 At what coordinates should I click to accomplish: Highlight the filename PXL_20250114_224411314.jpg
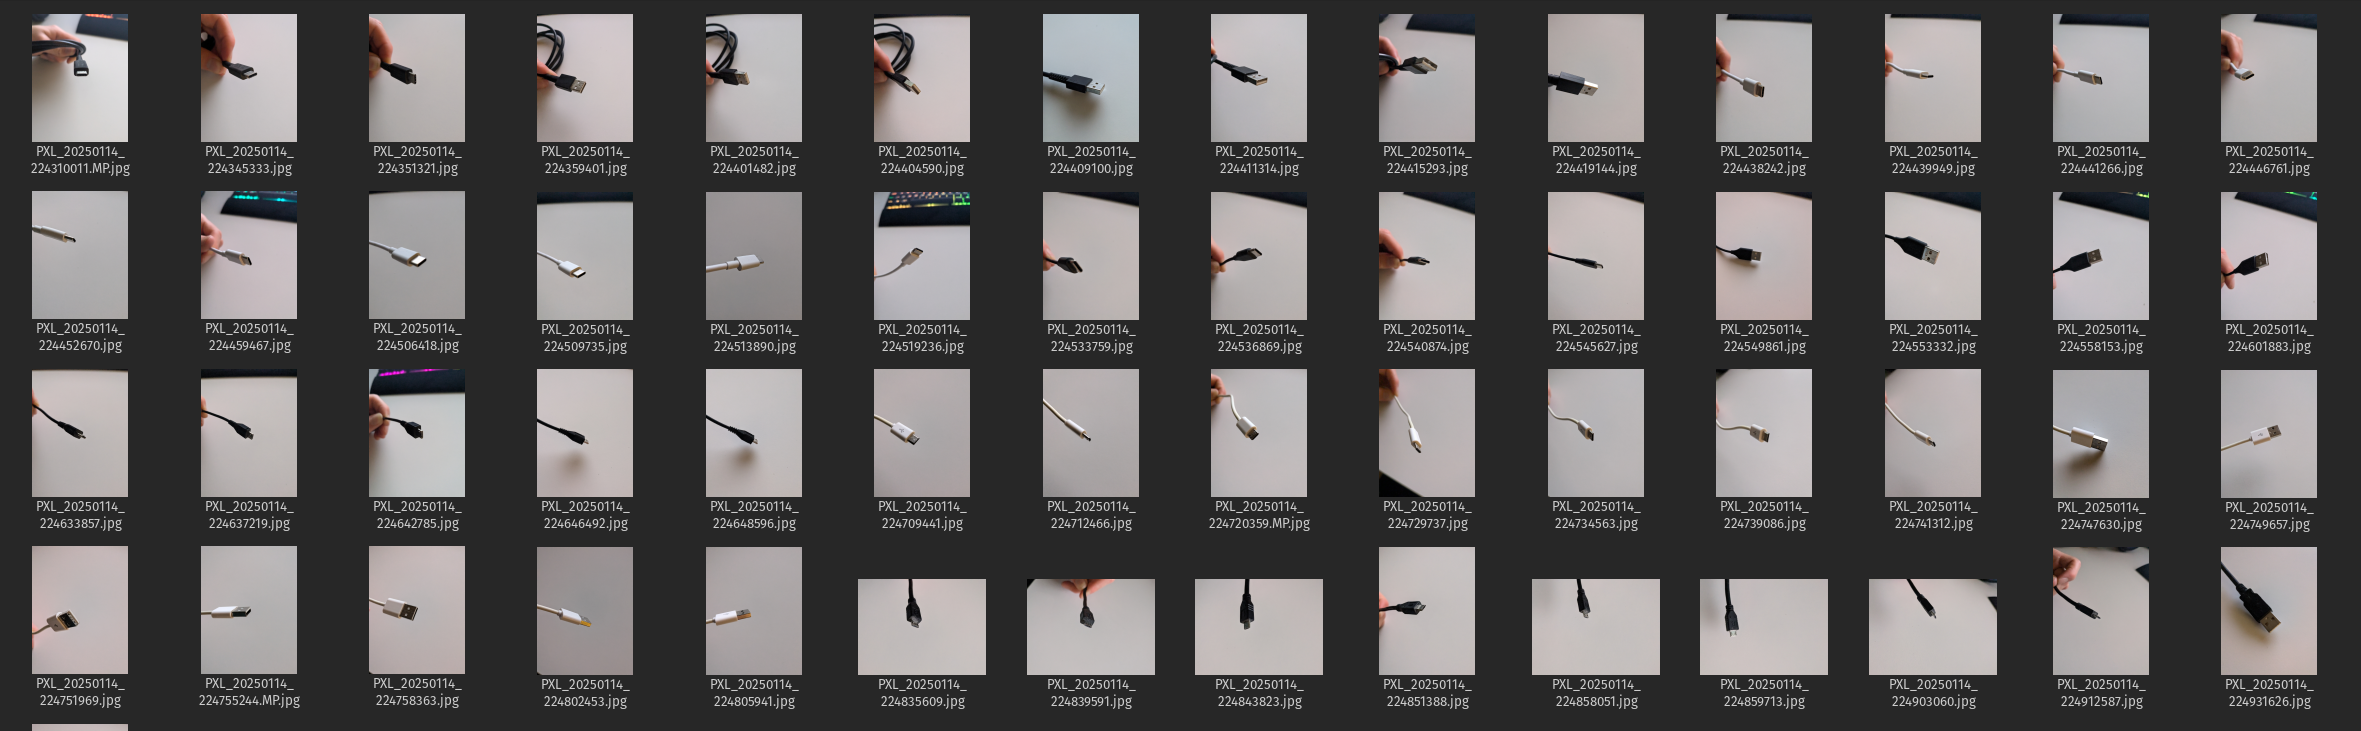(1259, 160)
